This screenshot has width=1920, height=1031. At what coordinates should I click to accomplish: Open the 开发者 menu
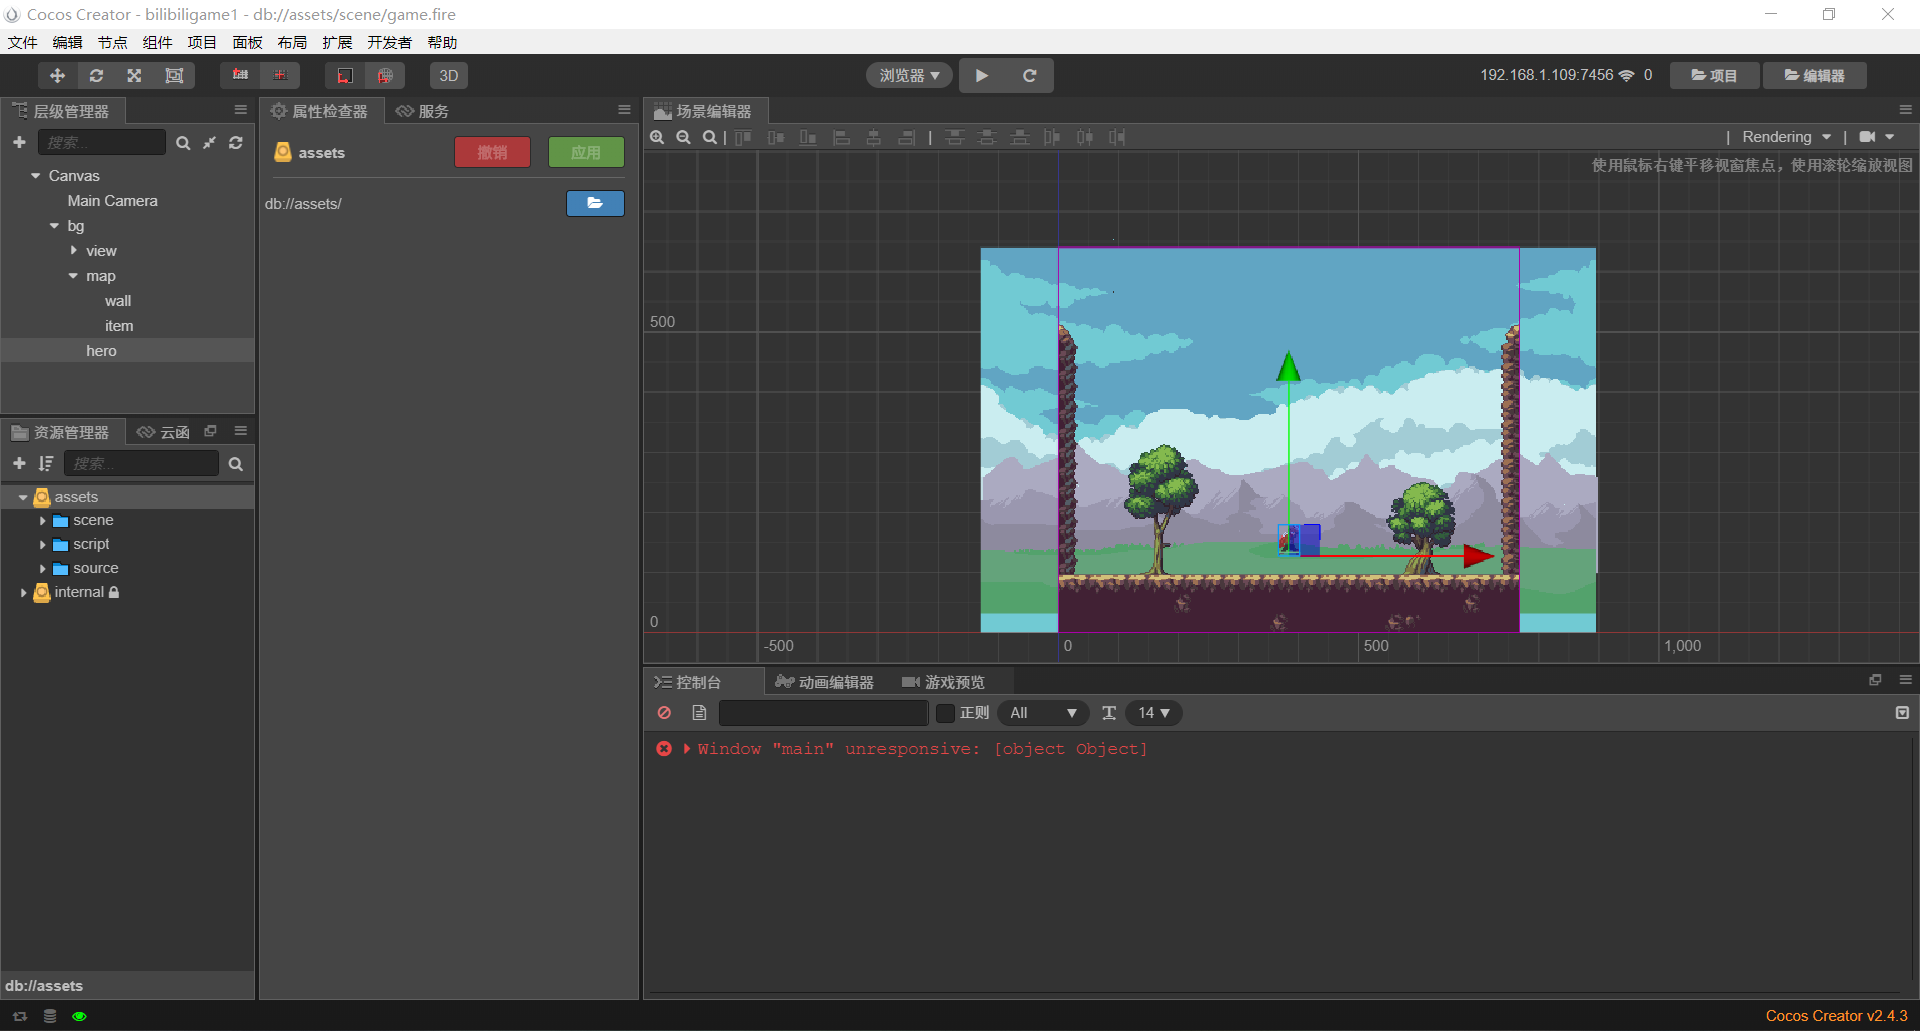(389, 42)
